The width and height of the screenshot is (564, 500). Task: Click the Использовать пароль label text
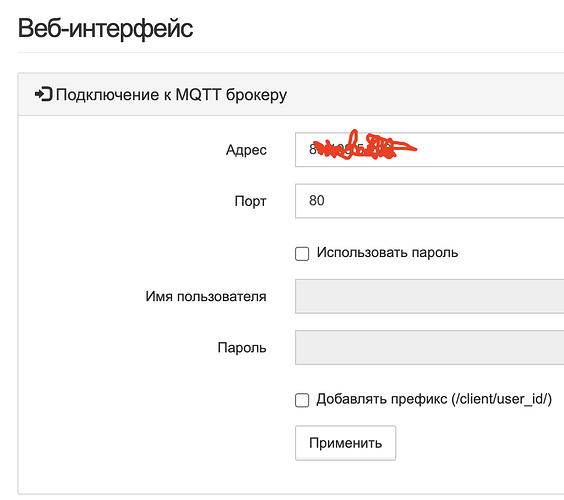[x=387, y=253]
